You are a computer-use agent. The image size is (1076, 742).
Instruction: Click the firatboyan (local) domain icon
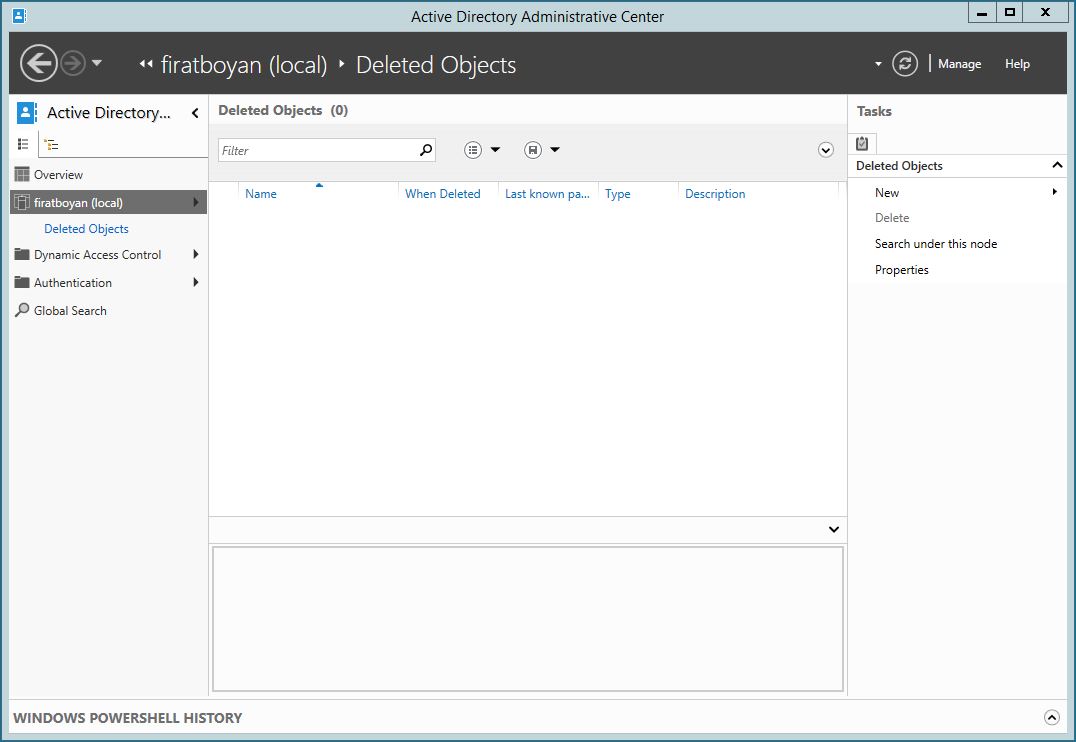point(22,202)
